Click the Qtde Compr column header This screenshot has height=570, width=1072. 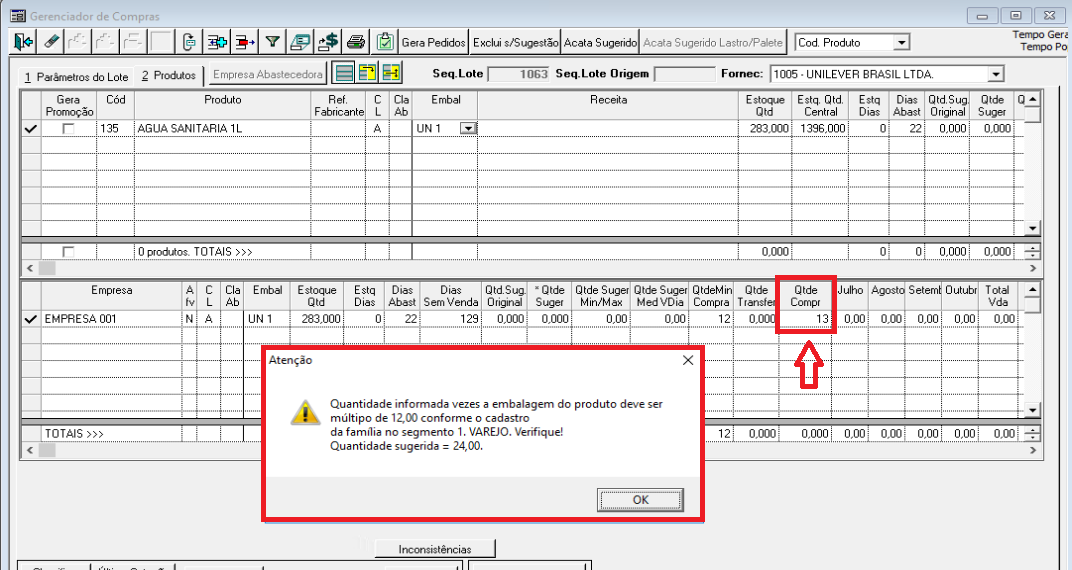(806, 296)
